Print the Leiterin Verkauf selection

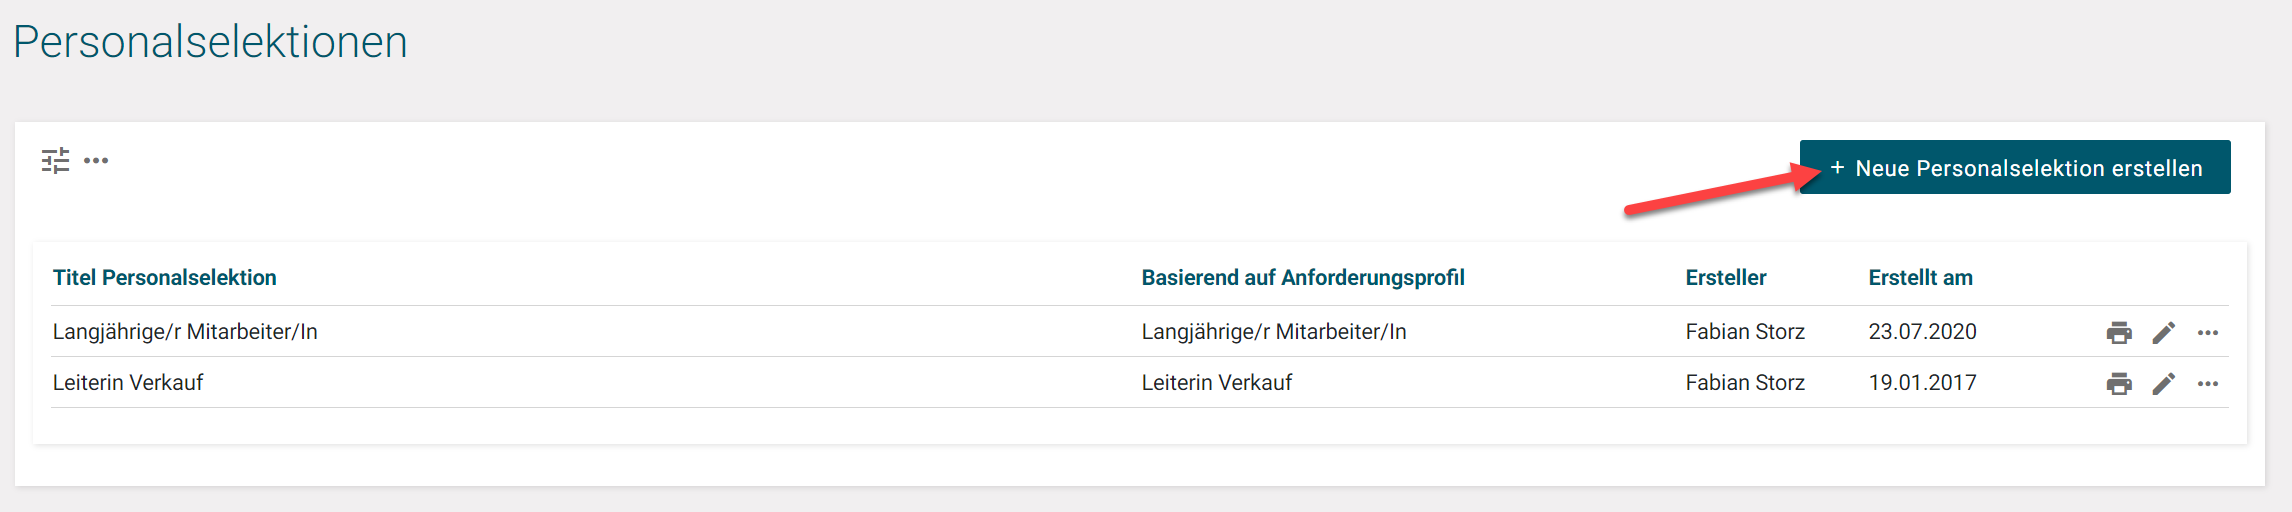(x=2119, y=384)
